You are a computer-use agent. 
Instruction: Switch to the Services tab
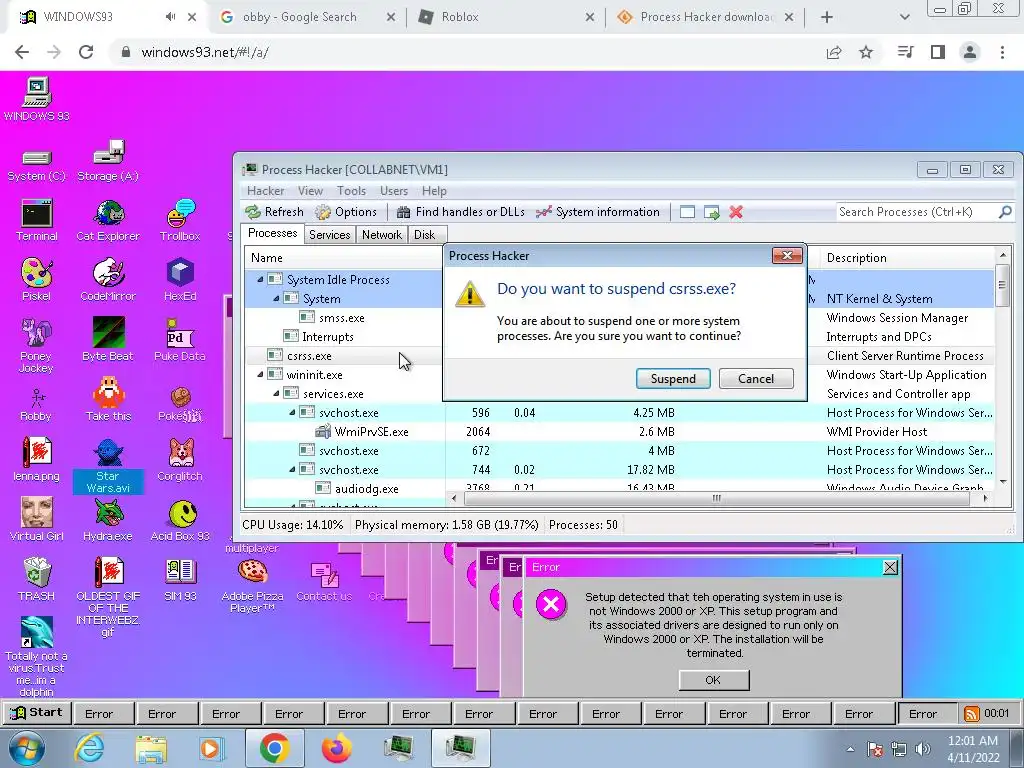[329, 234]
